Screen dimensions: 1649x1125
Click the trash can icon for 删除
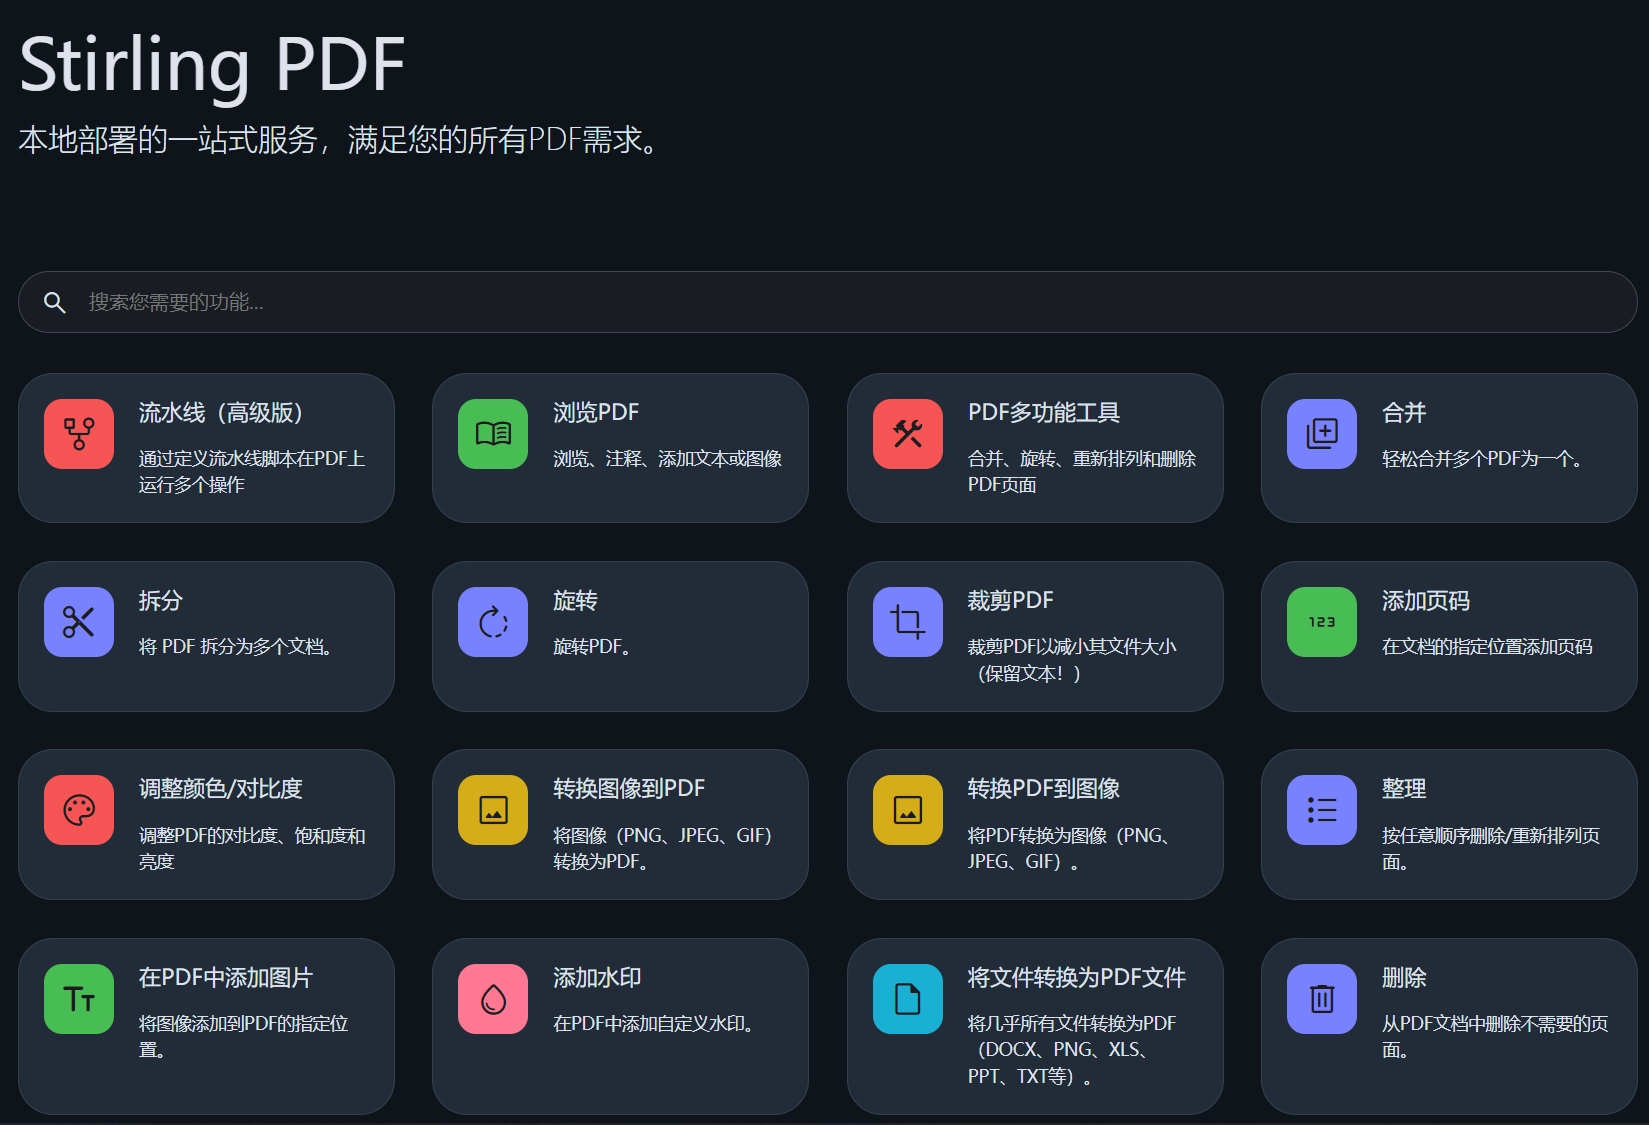[x=1322, y=999]
